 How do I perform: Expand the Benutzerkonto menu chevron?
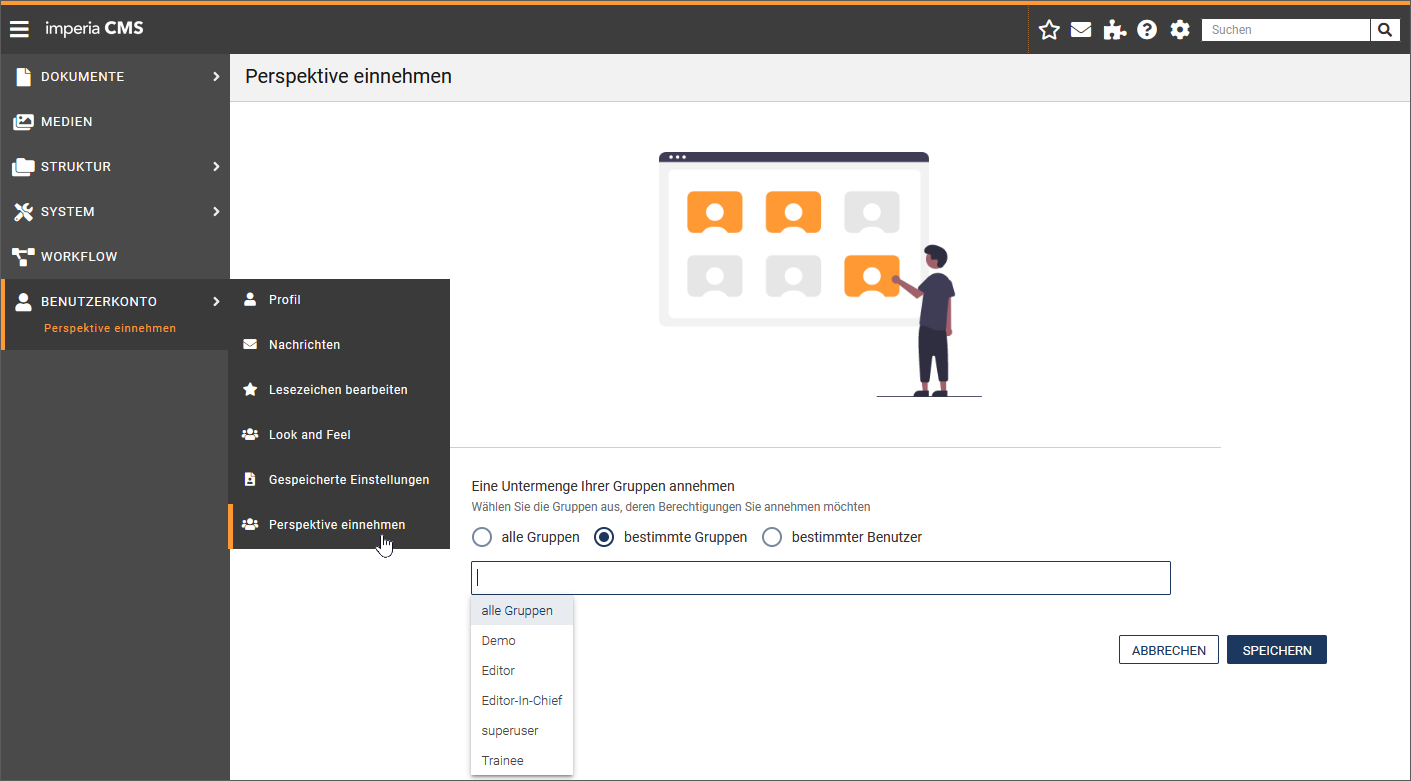point(216,302)
